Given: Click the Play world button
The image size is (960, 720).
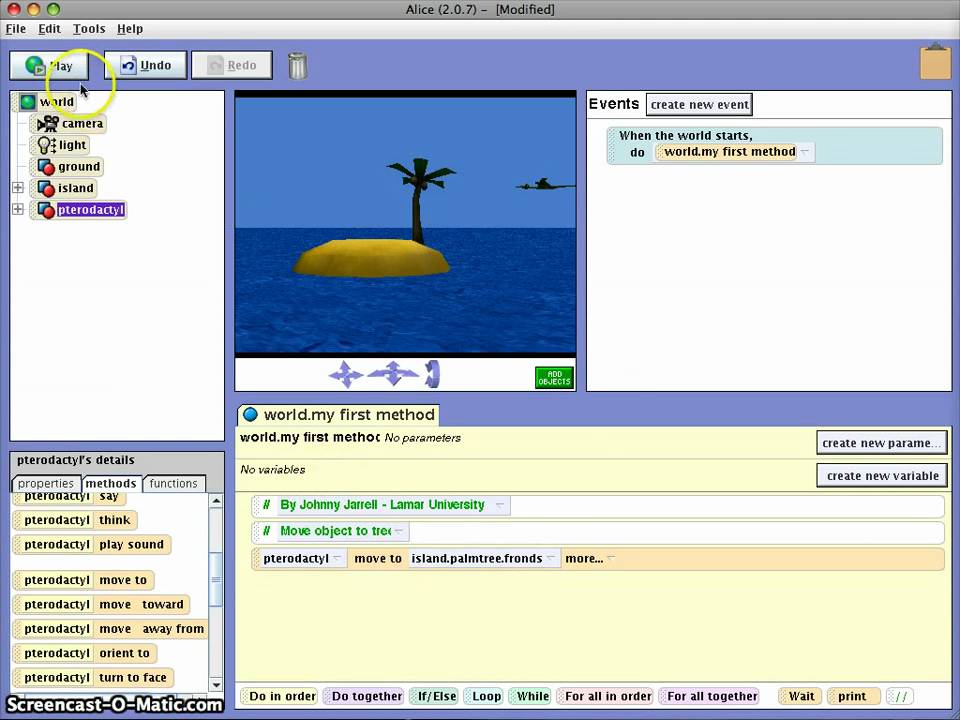Looking at the screenshot, I should [49, 66].
